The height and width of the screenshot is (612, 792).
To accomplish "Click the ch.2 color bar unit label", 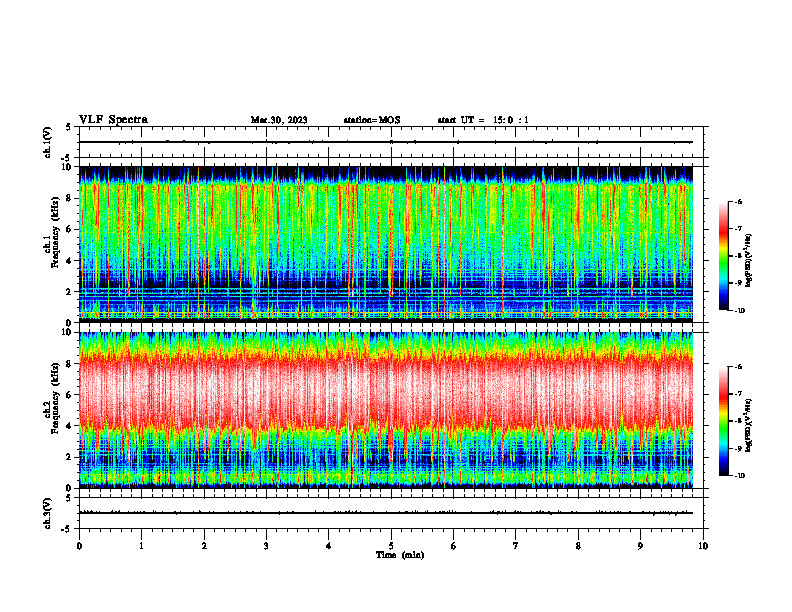I will pyautogui.click(x=749, y=425).
